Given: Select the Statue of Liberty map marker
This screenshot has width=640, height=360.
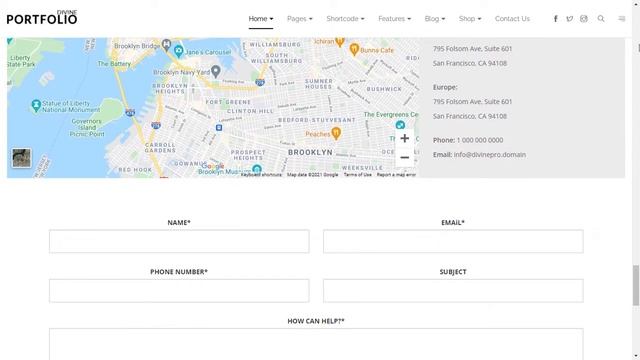Looking at the screenshot, I should [x=36, y=106].
